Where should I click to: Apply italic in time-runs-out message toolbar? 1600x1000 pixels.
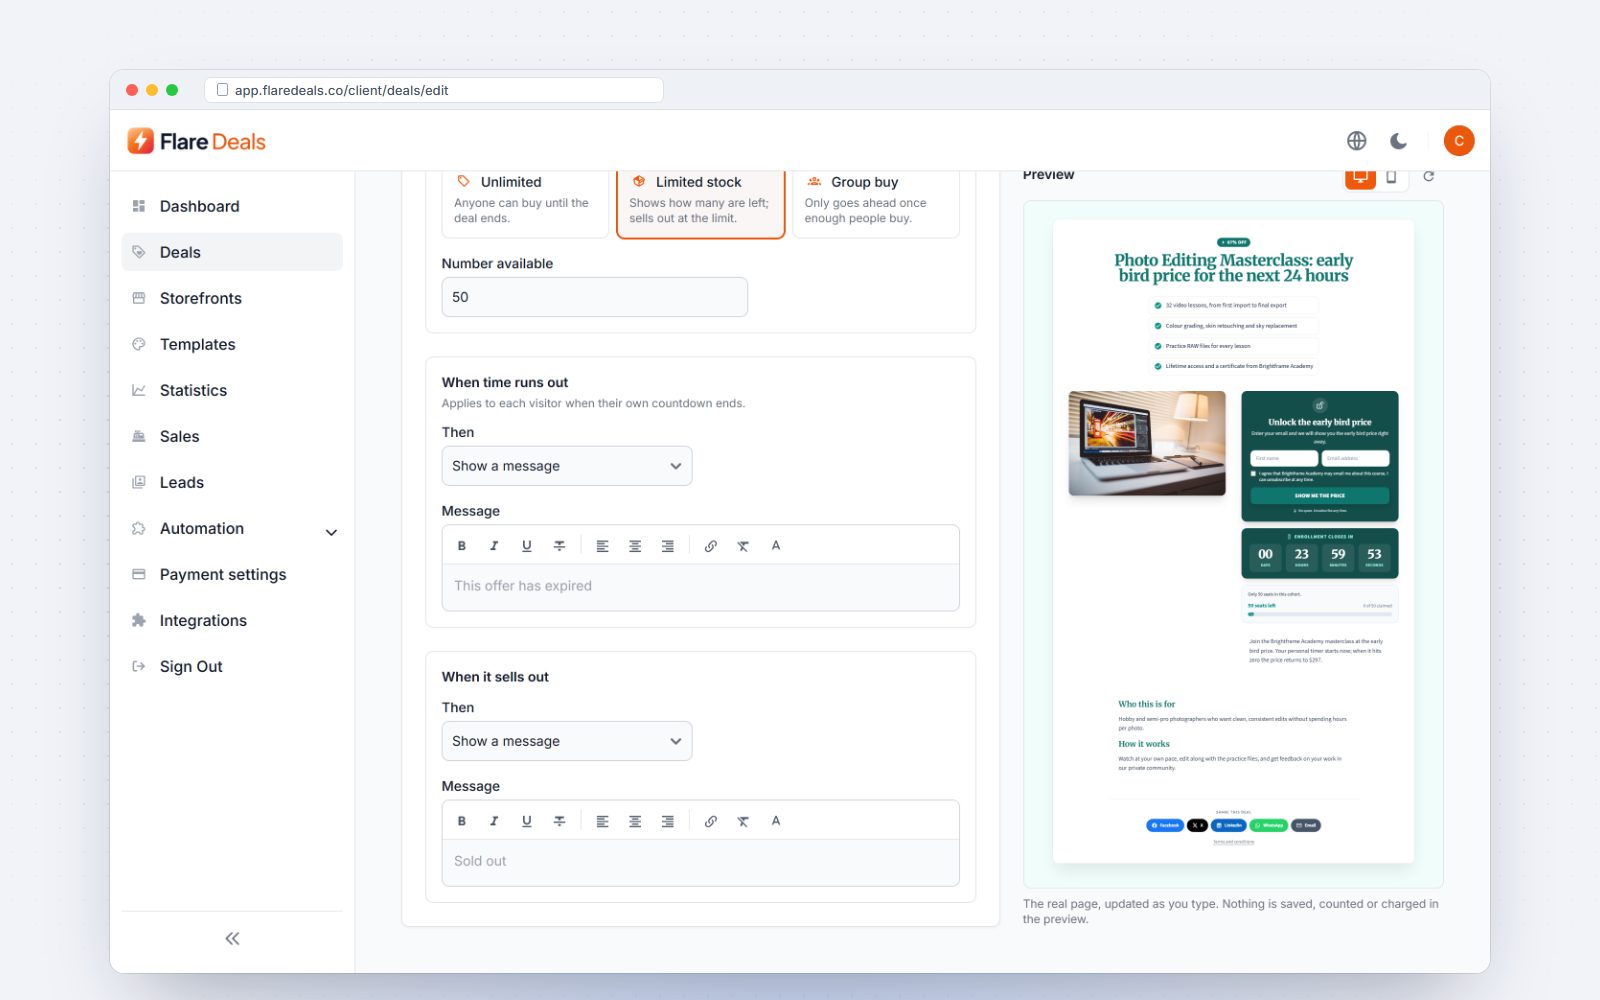click(494, 546)
